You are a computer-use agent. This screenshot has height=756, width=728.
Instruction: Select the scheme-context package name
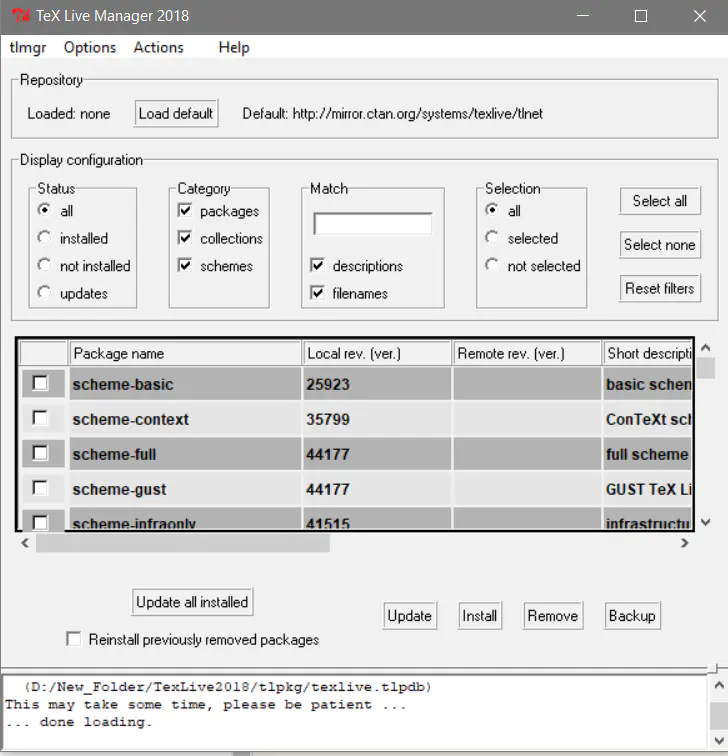pos(131,419)
